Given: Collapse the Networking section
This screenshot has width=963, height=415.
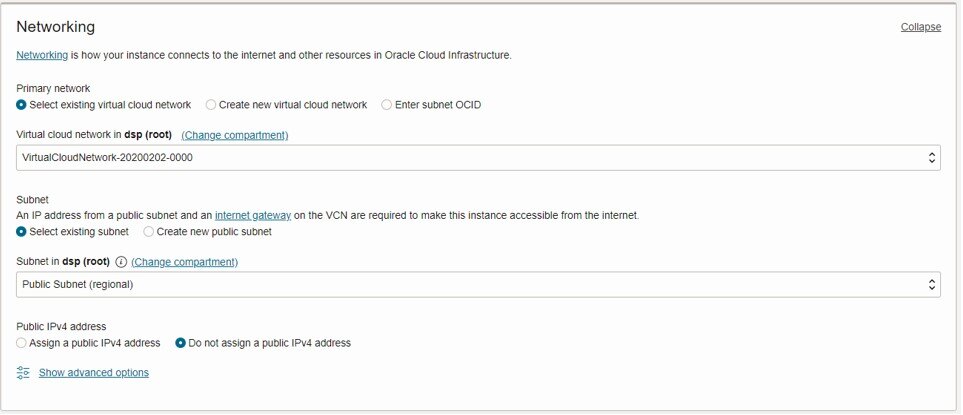Looking at the screenshot, I should coord(921,27).
